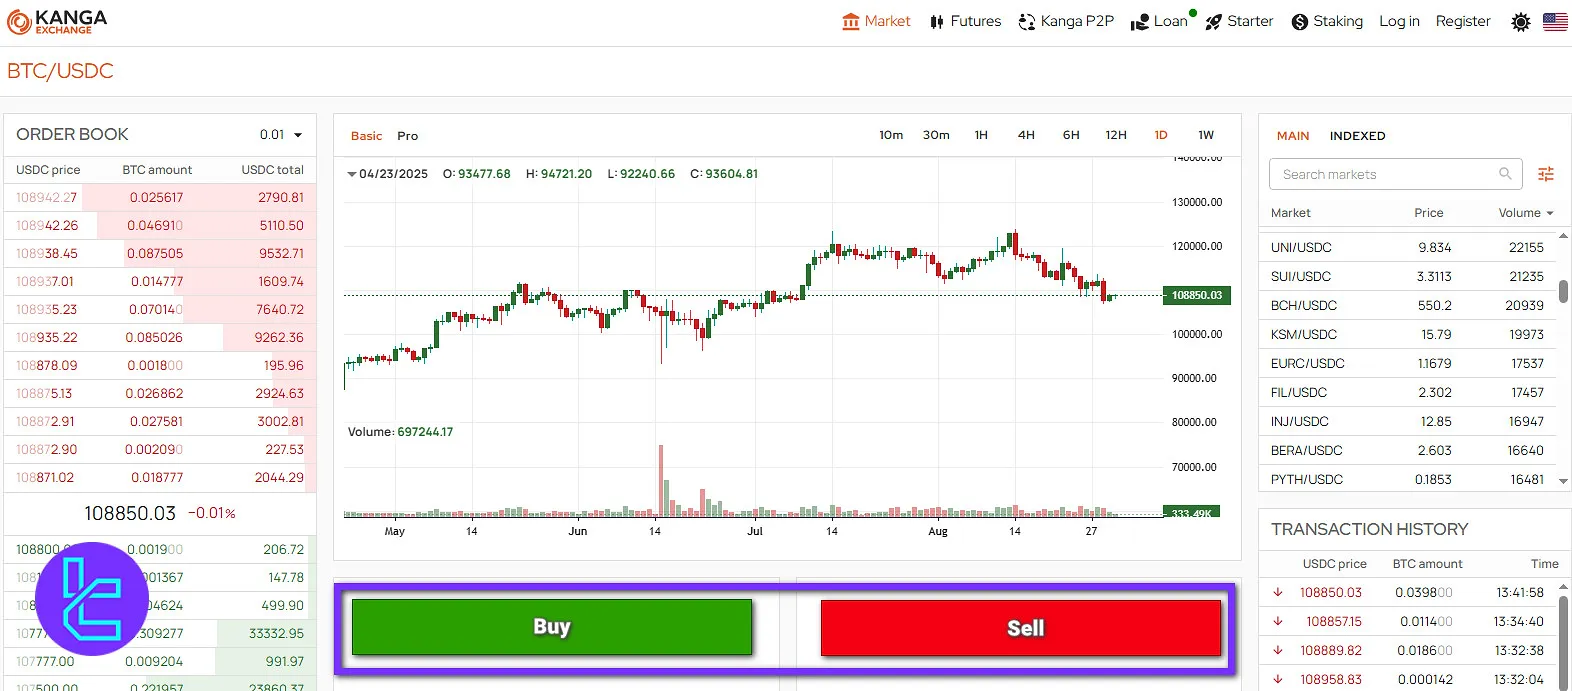Select 1W chart interval
This screenshot has height=691, width=1572.
pos(1206,135)
